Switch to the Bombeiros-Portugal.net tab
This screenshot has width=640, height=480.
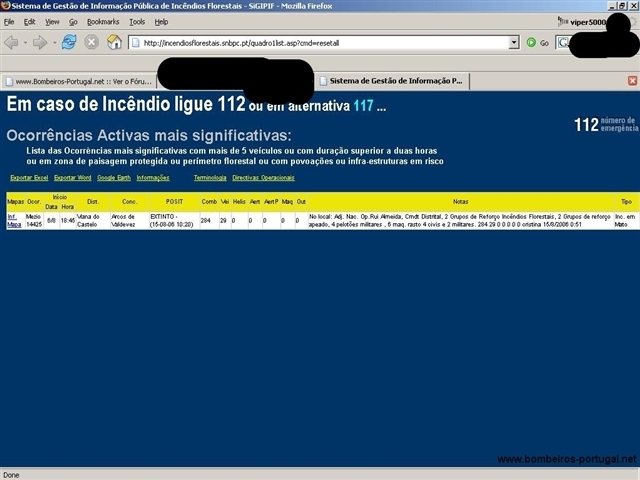78,80
